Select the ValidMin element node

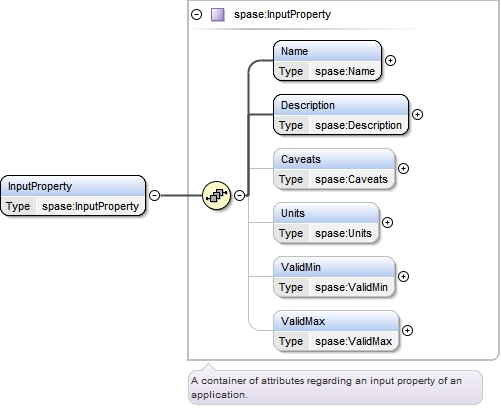point(334,277)
